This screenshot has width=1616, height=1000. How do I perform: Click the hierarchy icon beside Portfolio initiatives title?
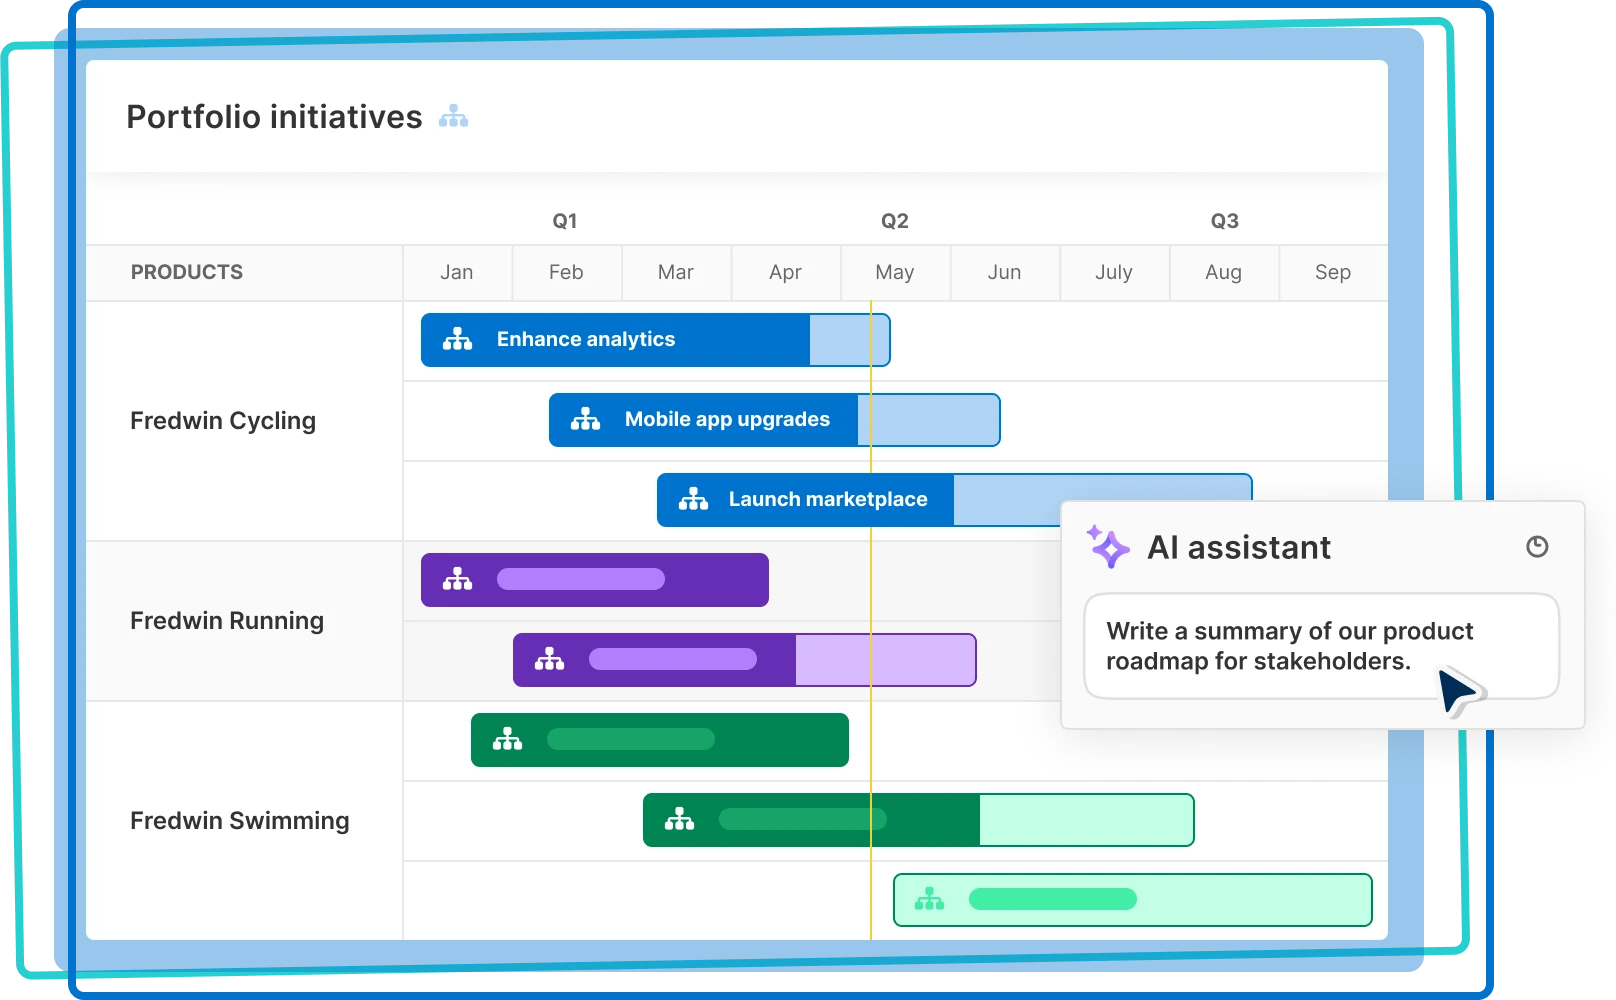point(453,117)
